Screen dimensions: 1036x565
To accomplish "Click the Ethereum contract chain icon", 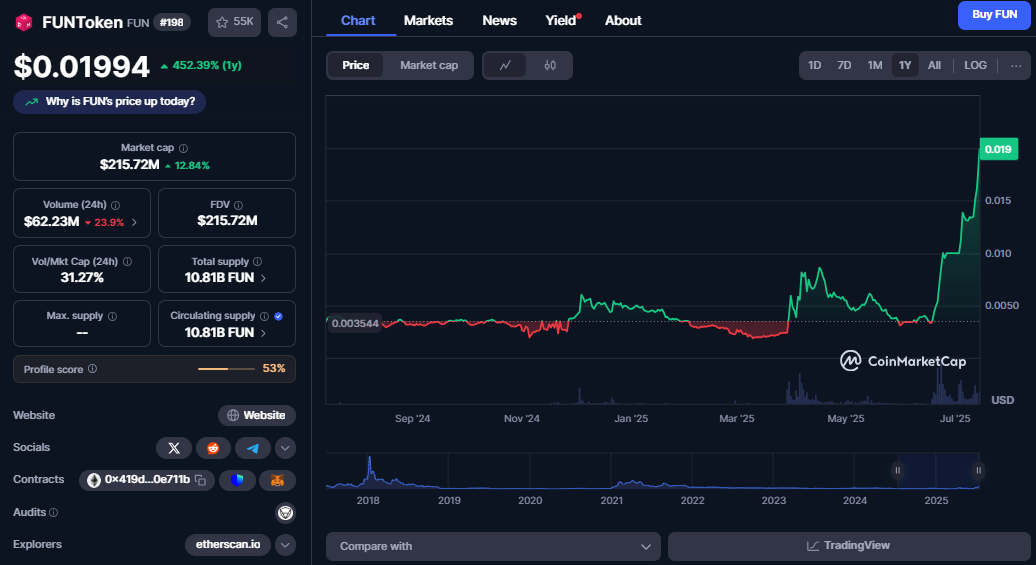I will (x=94, y=480).
